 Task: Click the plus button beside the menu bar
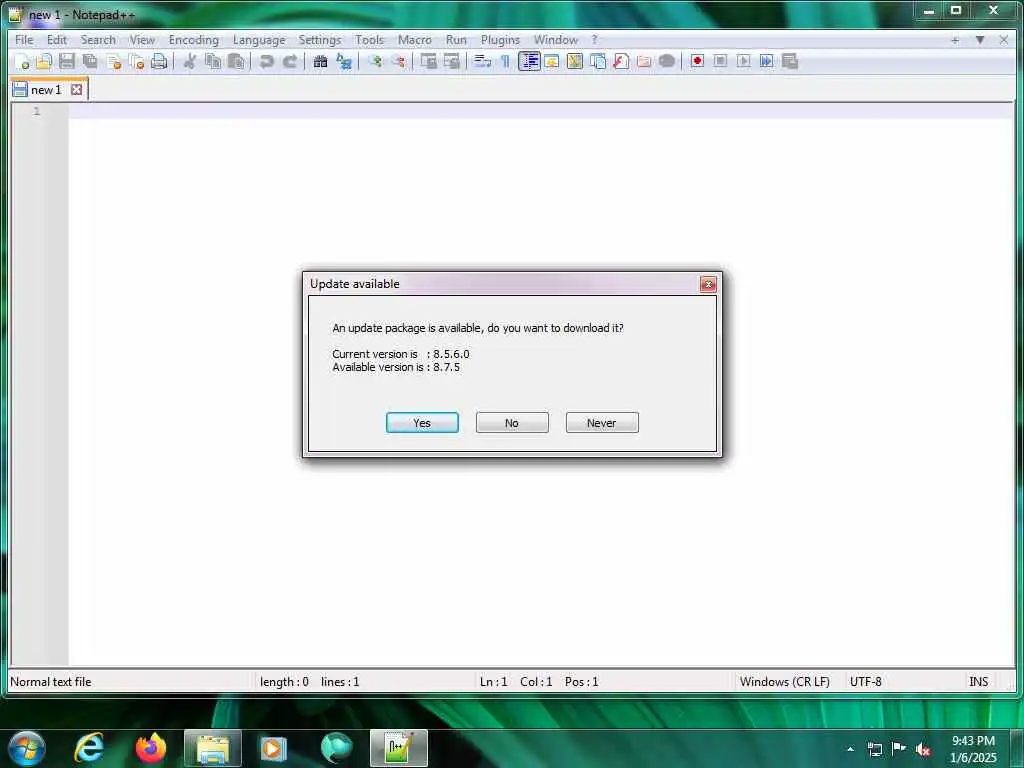[955, 40]
